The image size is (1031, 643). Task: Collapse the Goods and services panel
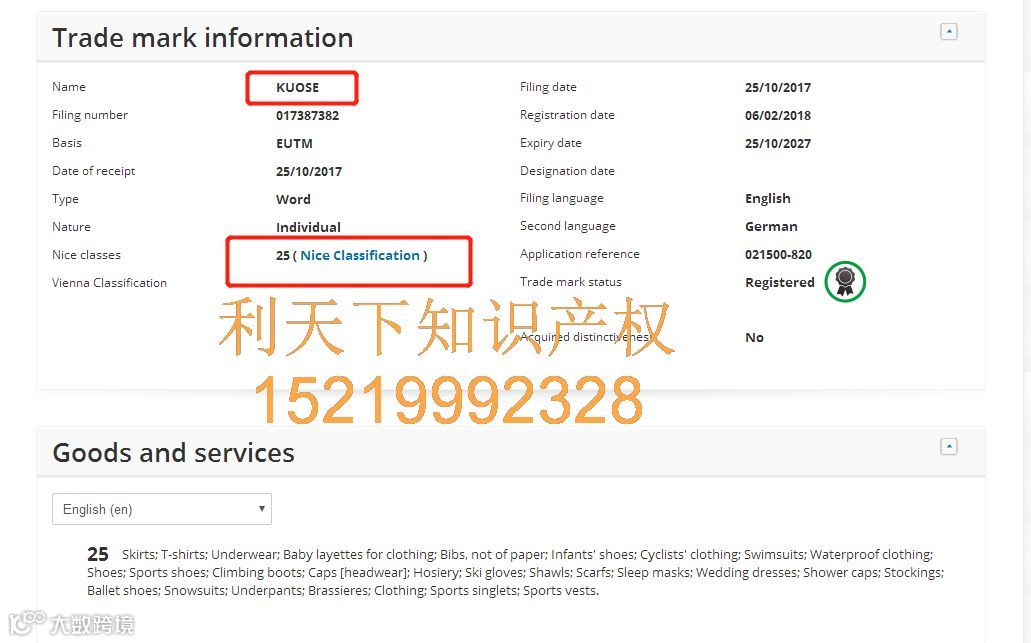pyautogui.click(x=948, y=446)
